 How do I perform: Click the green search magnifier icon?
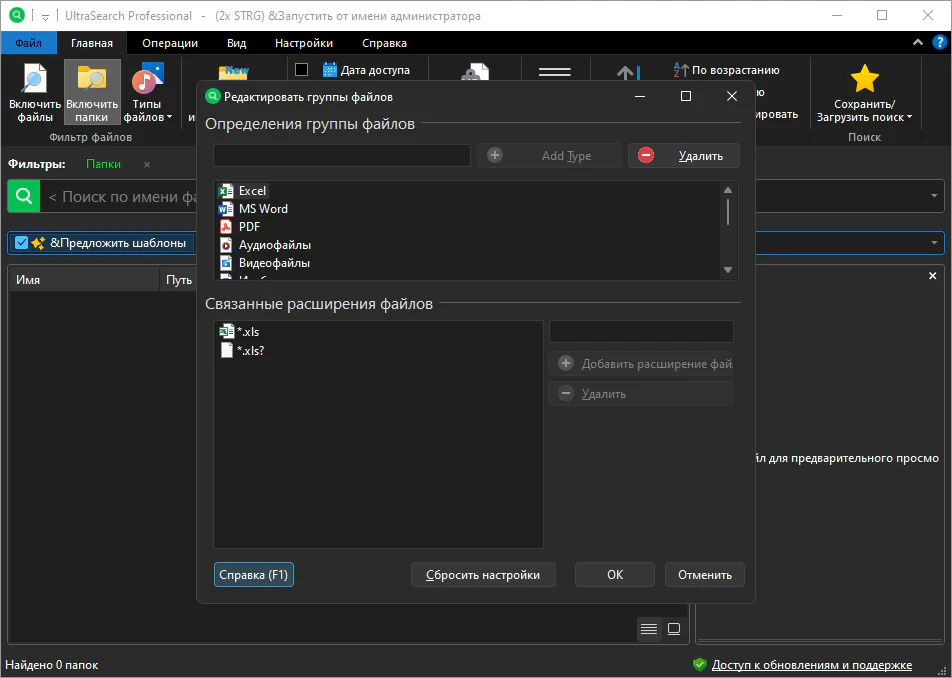pyautogui.click(x=24, y=196)
